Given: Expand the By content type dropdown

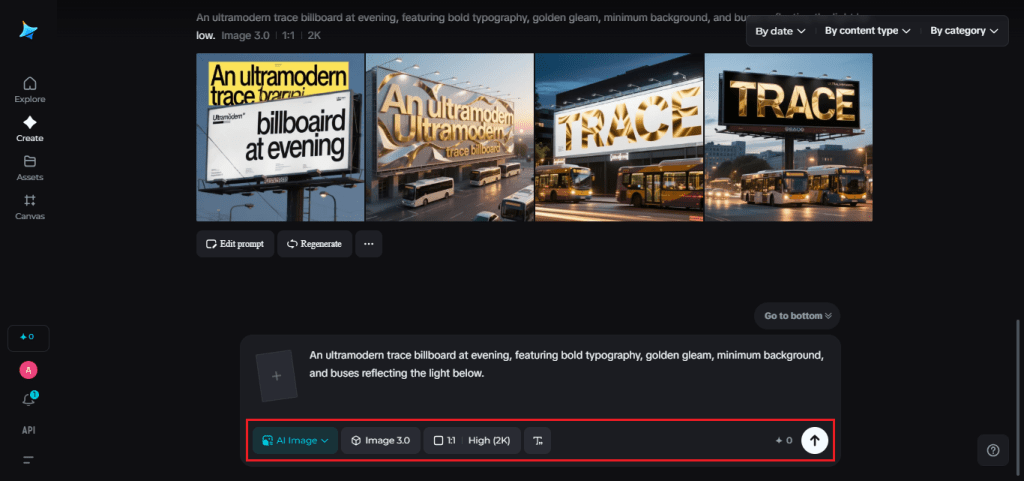Looking at the screenshot, I should pyautogui.click(x=866, y=31).
